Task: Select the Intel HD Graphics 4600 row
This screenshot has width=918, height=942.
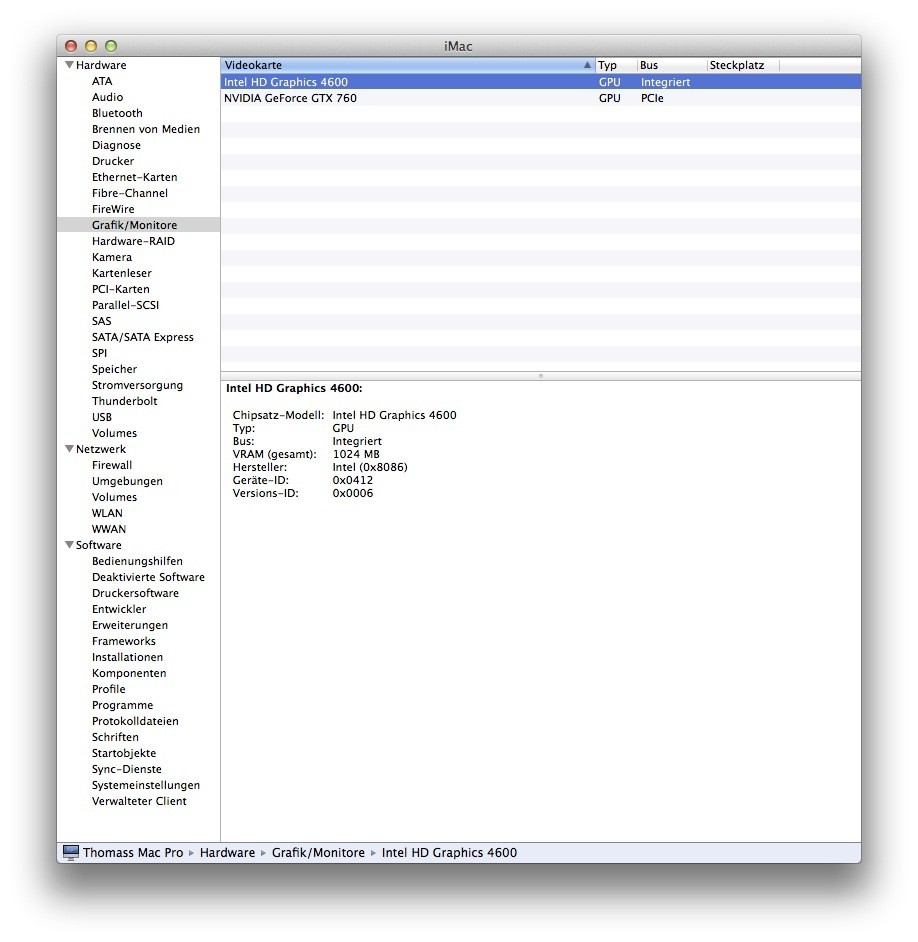Action: pos(541,82)
